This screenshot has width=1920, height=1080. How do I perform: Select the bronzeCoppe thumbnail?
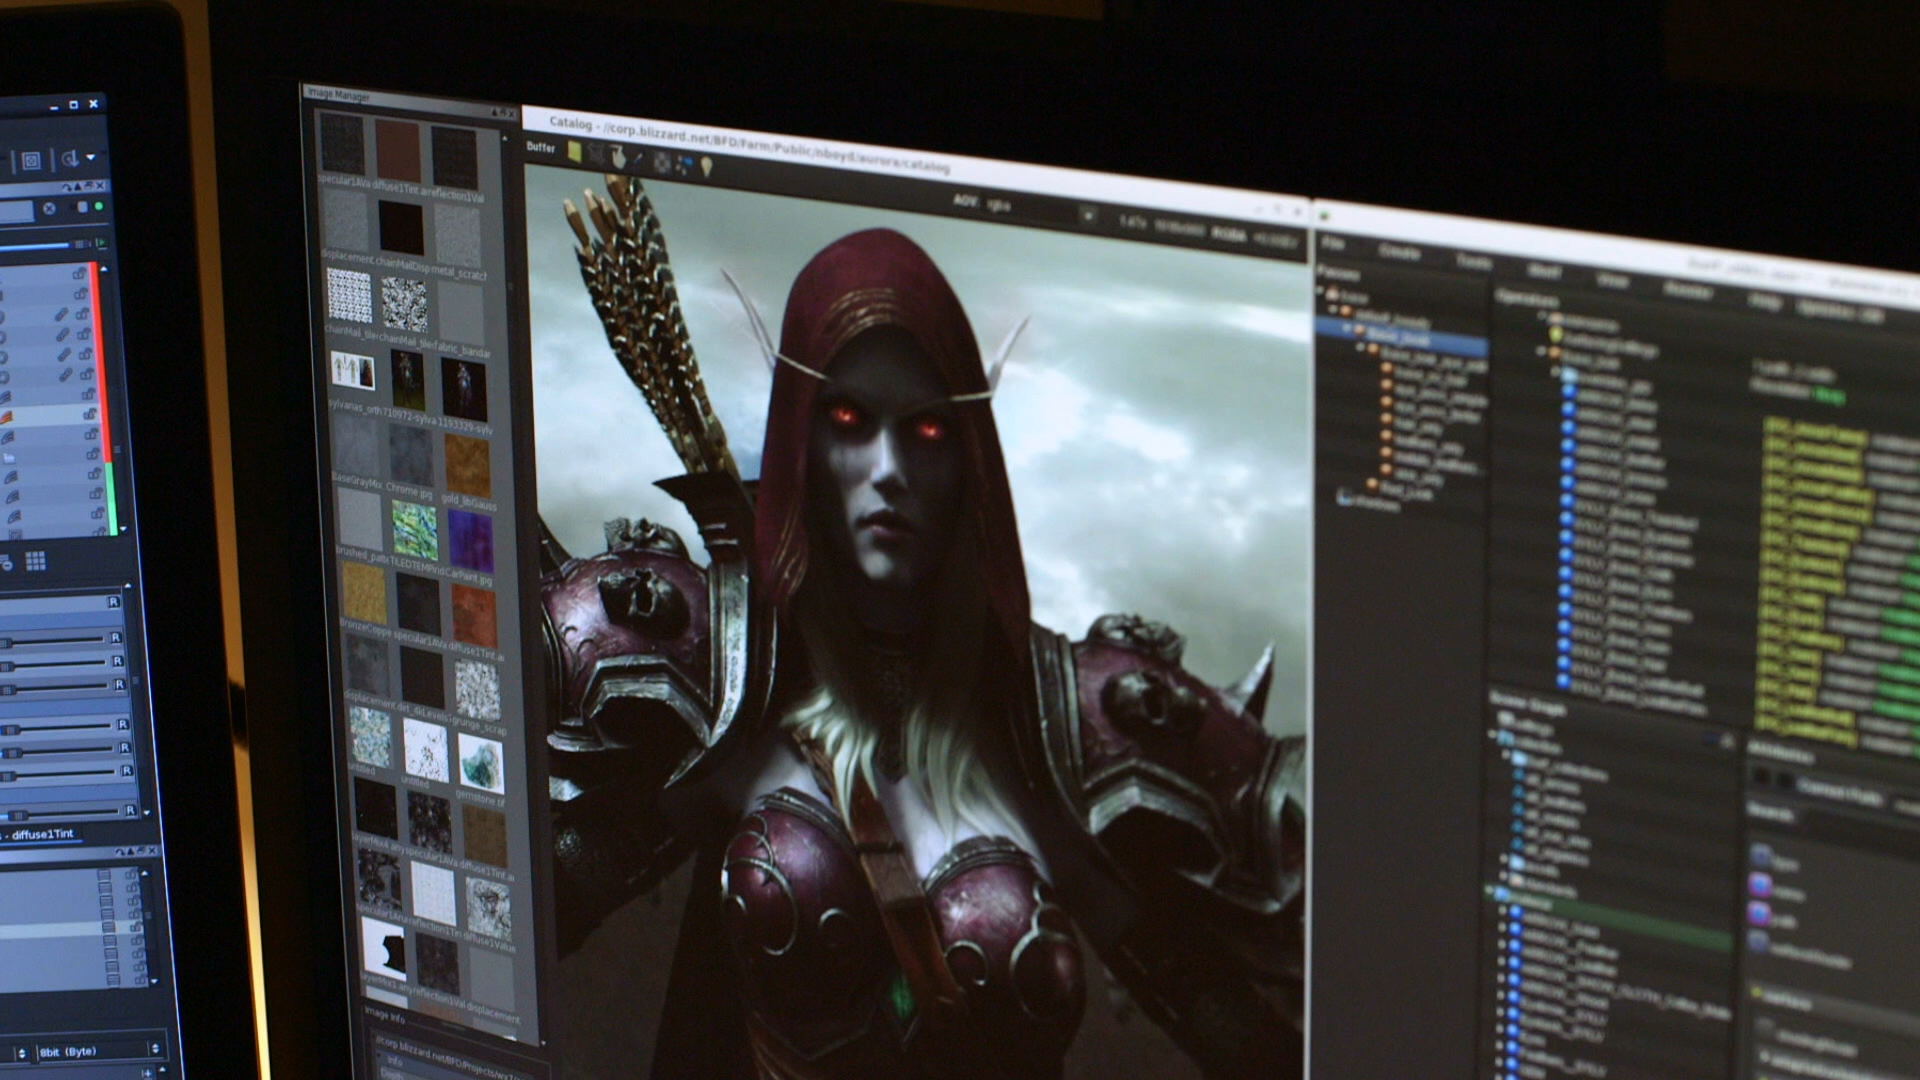[363, 592]
